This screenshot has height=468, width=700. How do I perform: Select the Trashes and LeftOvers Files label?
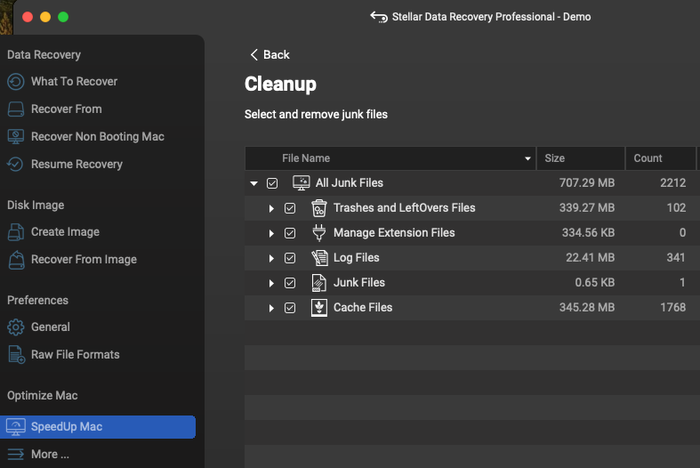(x=404, y=208)
